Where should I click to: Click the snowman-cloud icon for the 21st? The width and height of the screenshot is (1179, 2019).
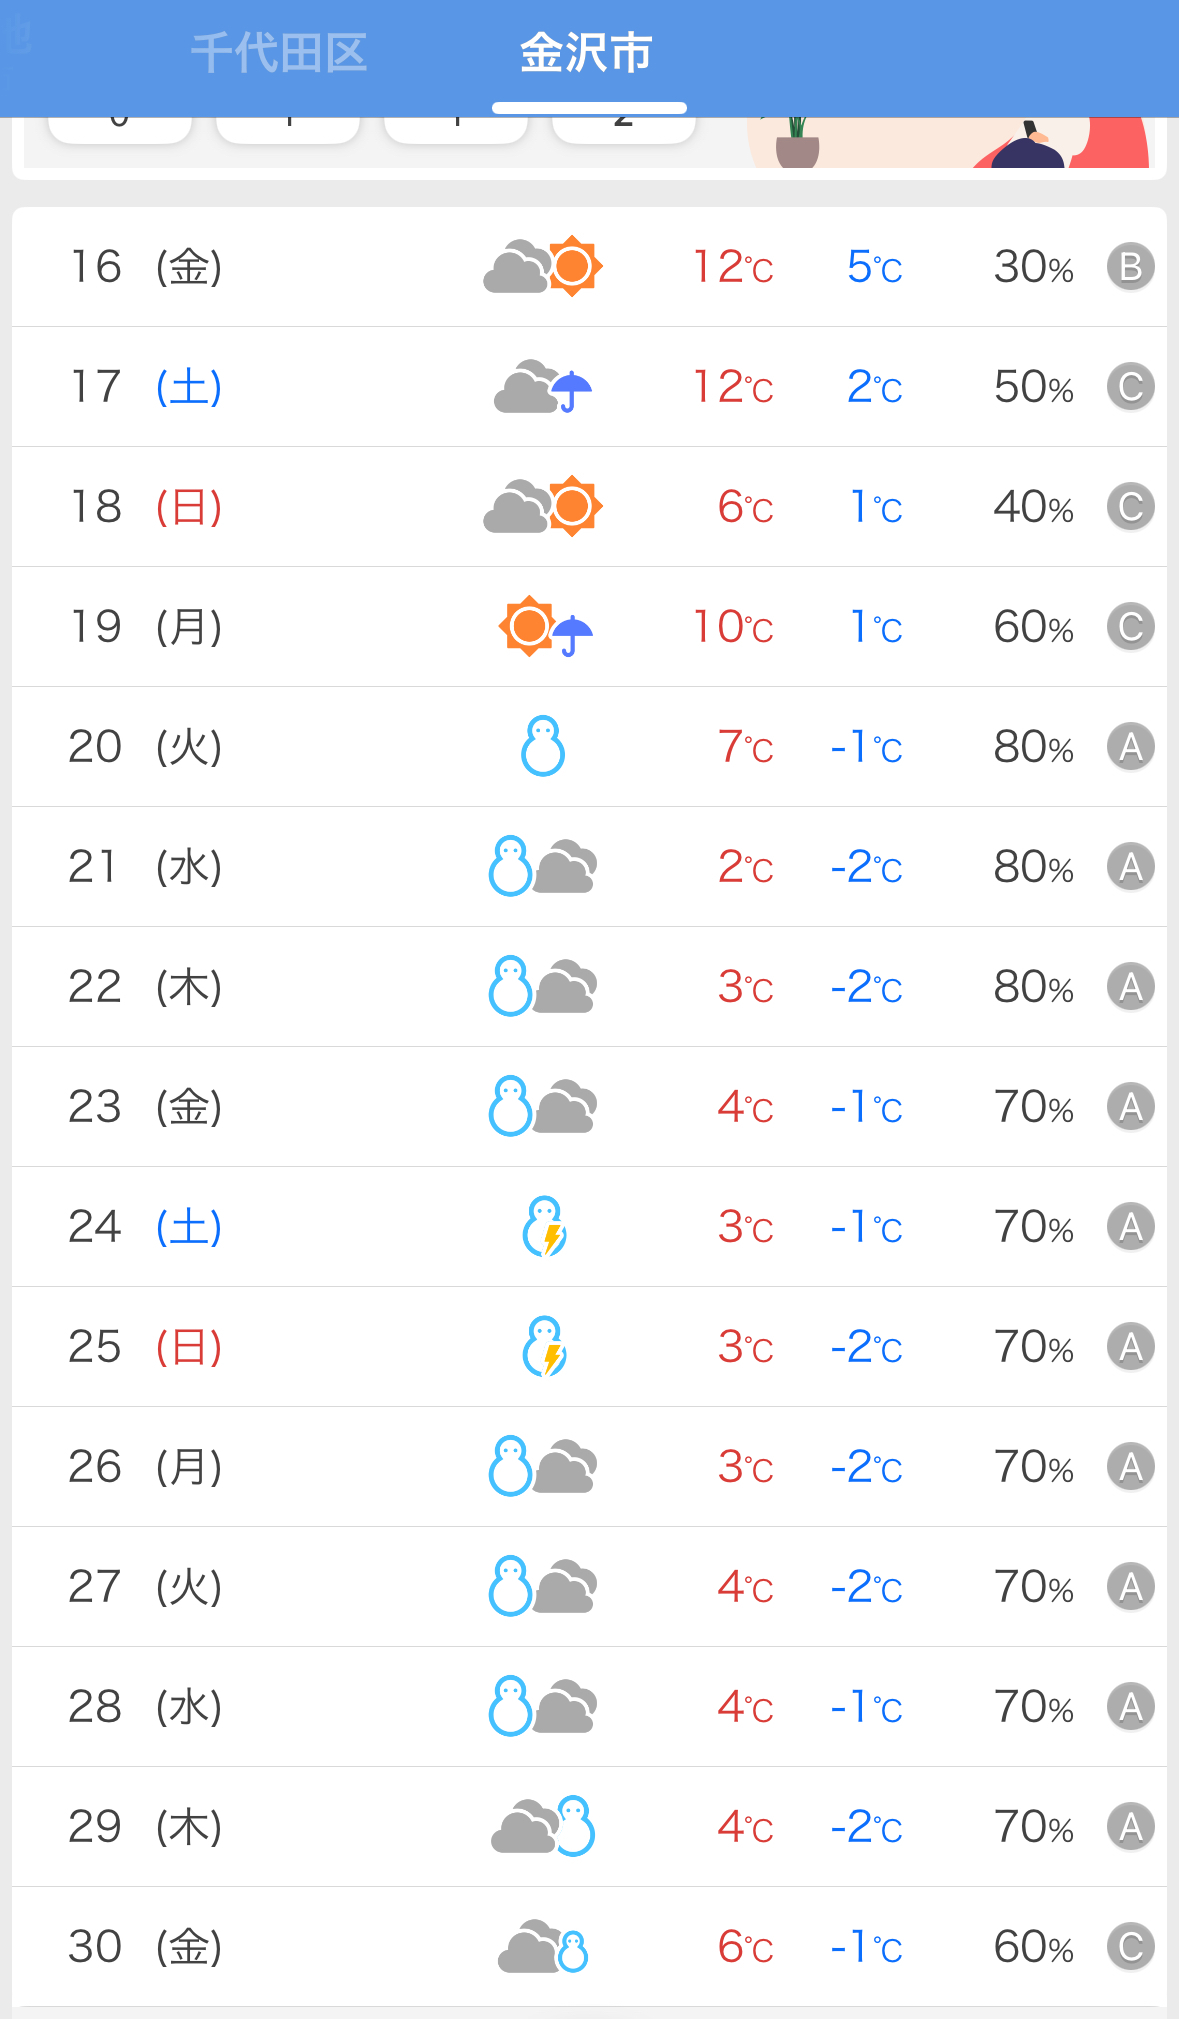(543, 867)
